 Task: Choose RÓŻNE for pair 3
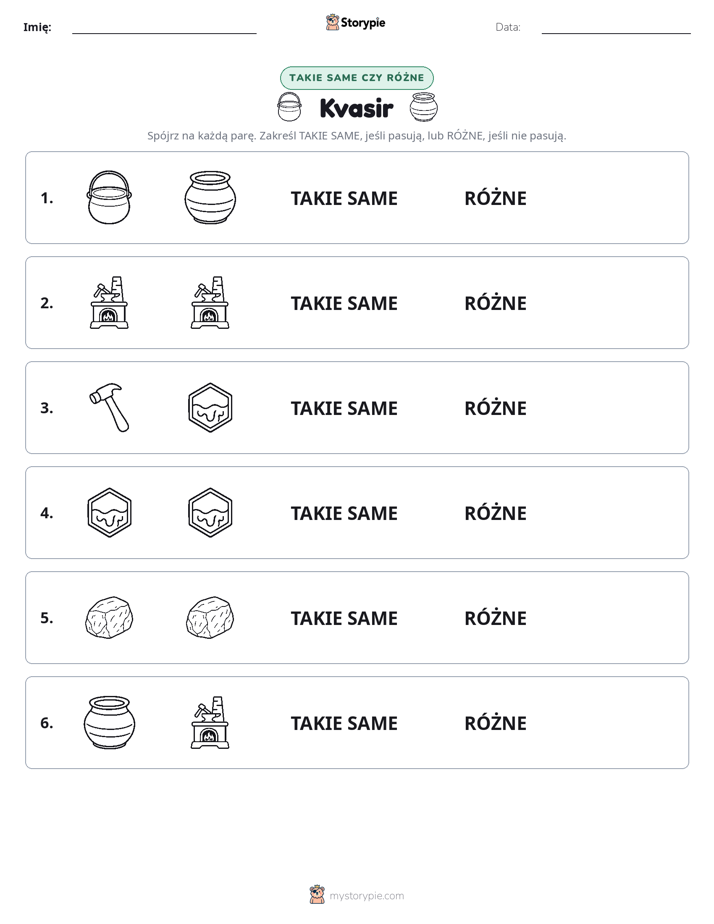pos(495,408)
